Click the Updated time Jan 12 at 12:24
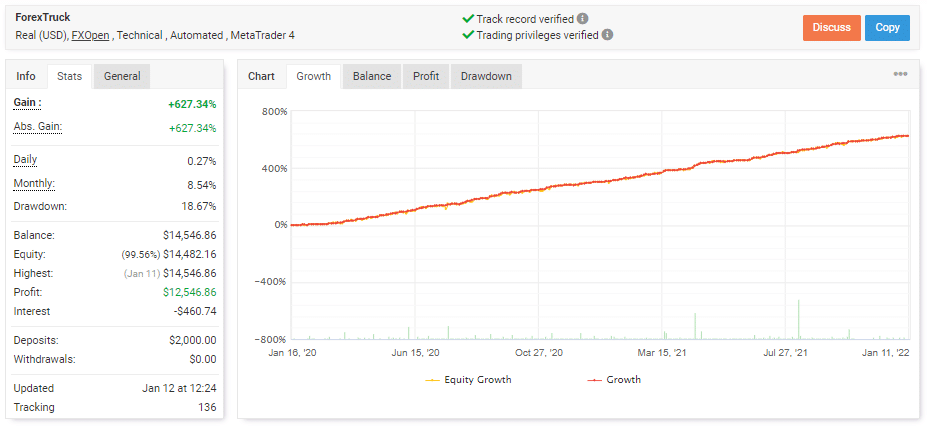Viewport: 927px width, 426px height. point(179,388)
